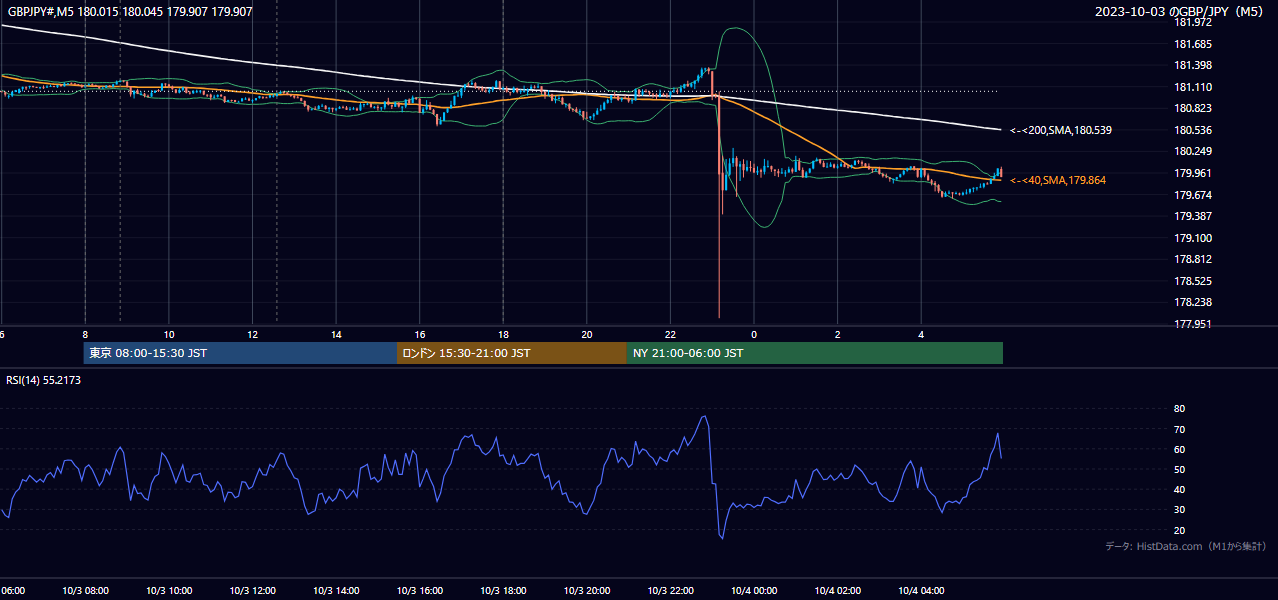Click the 178.812 price axis label

coord(1192,259)
